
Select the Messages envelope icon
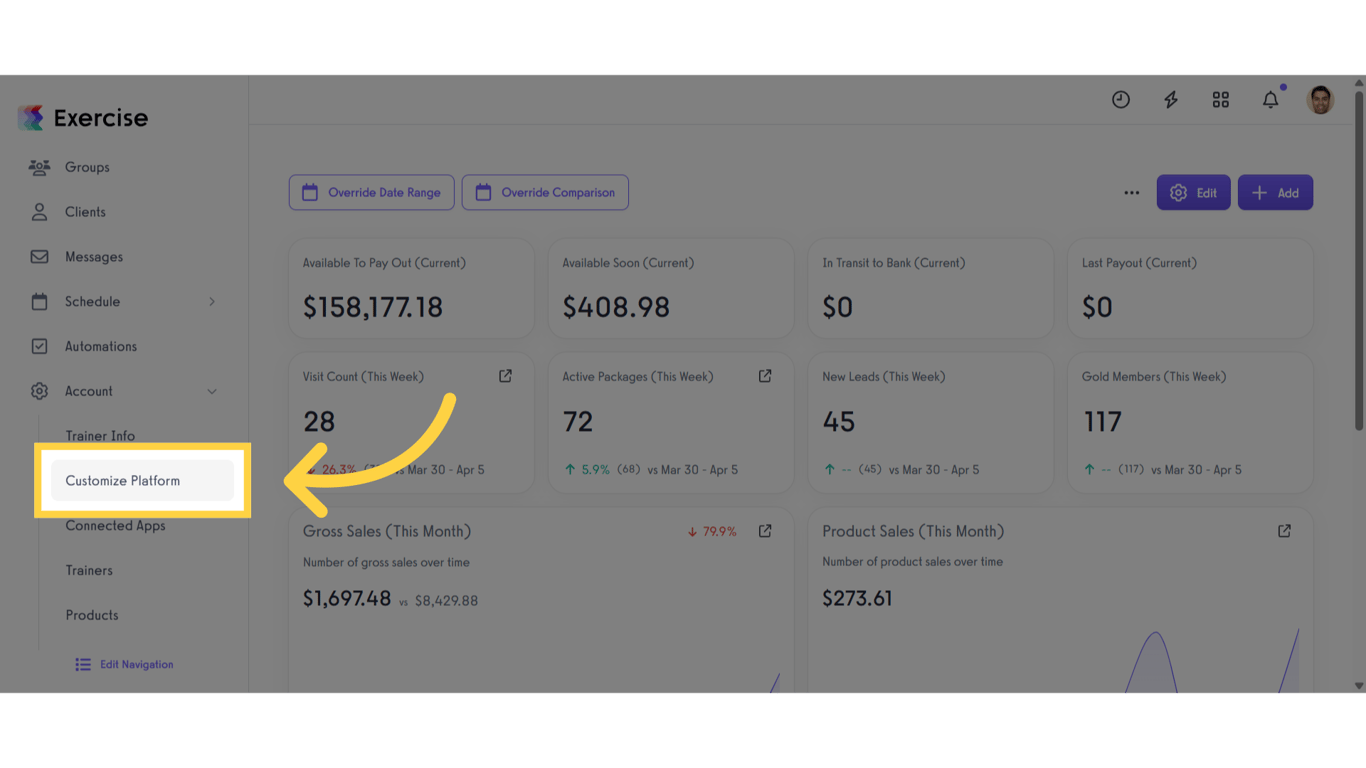click(x=39, y=256)
